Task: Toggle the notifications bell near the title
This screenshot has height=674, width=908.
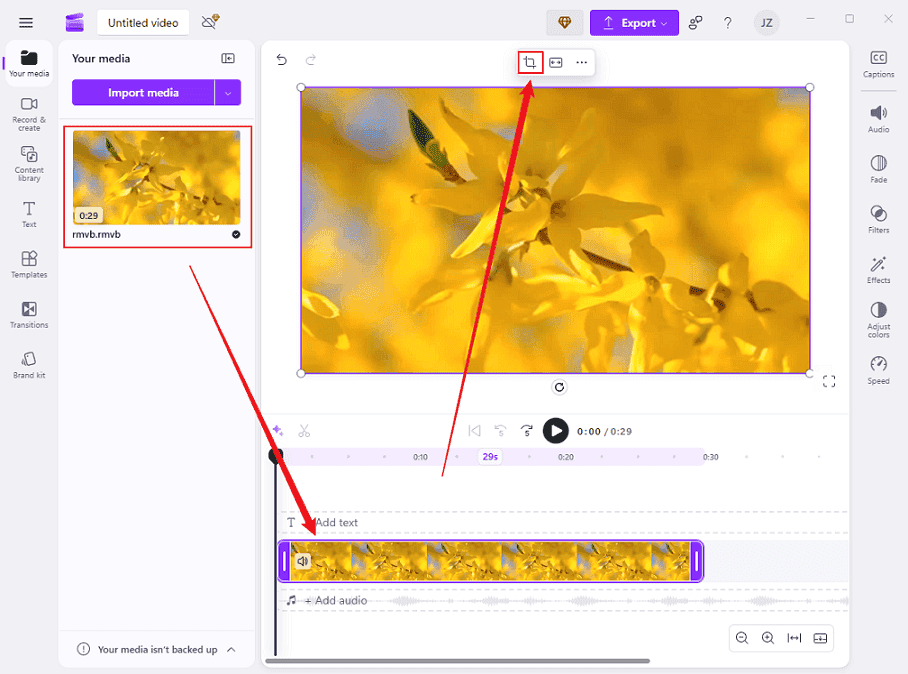Action: tap(207, 20)
